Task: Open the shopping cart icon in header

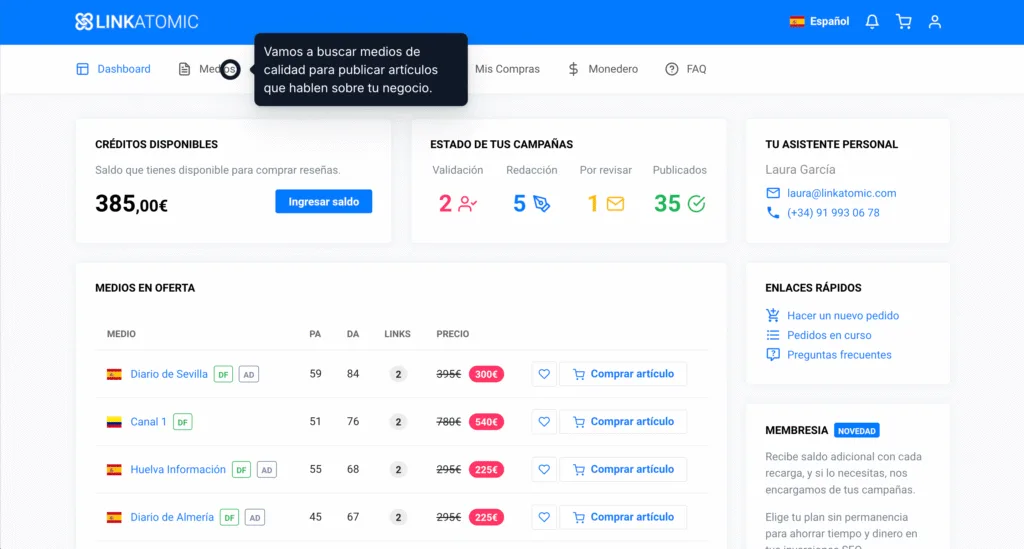Action: pyautogui.click(x=904, y=22)
